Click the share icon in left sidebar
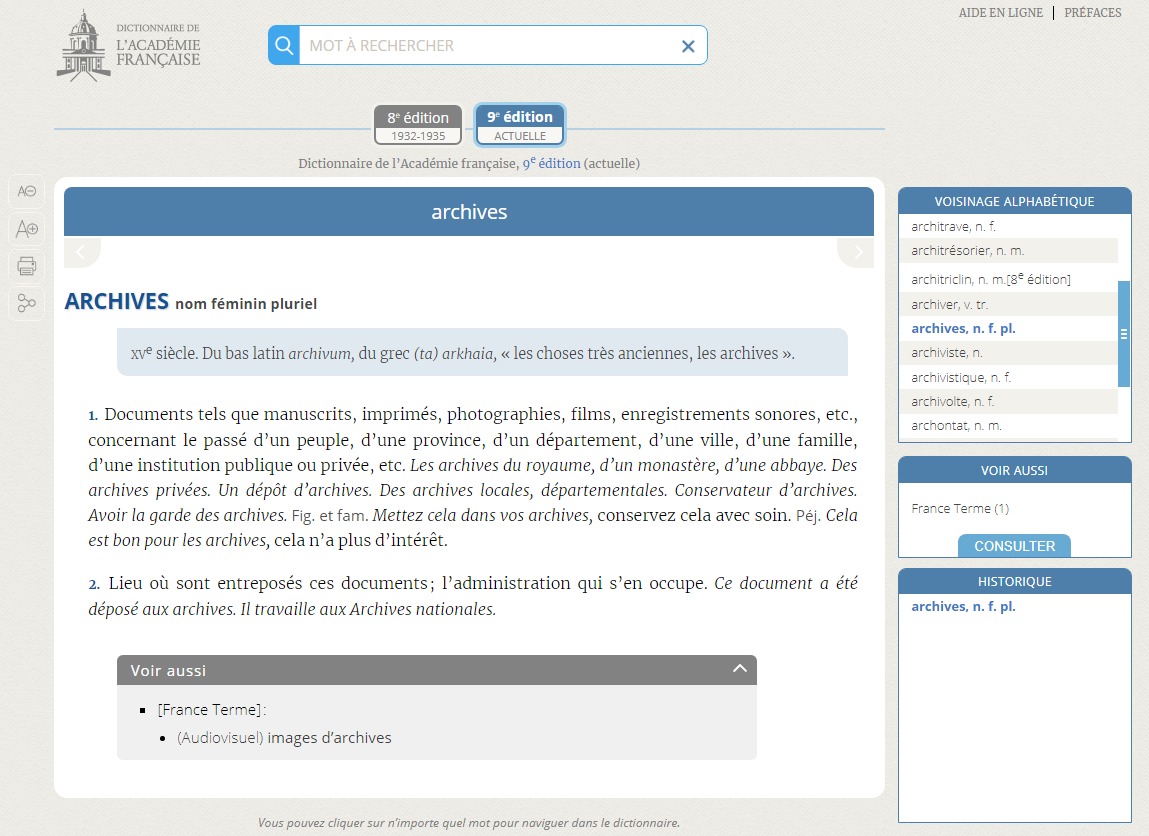 point(27,303)
